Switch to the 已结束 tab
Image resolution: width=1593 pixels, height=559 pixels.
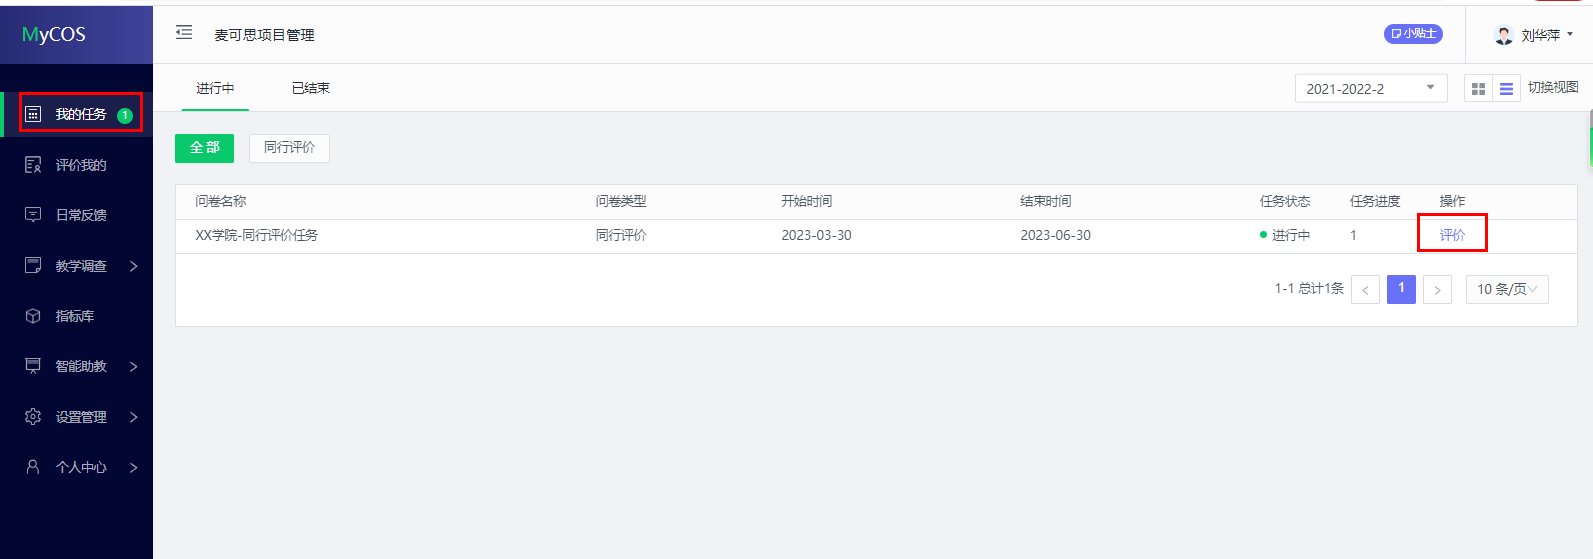(310, 88)
